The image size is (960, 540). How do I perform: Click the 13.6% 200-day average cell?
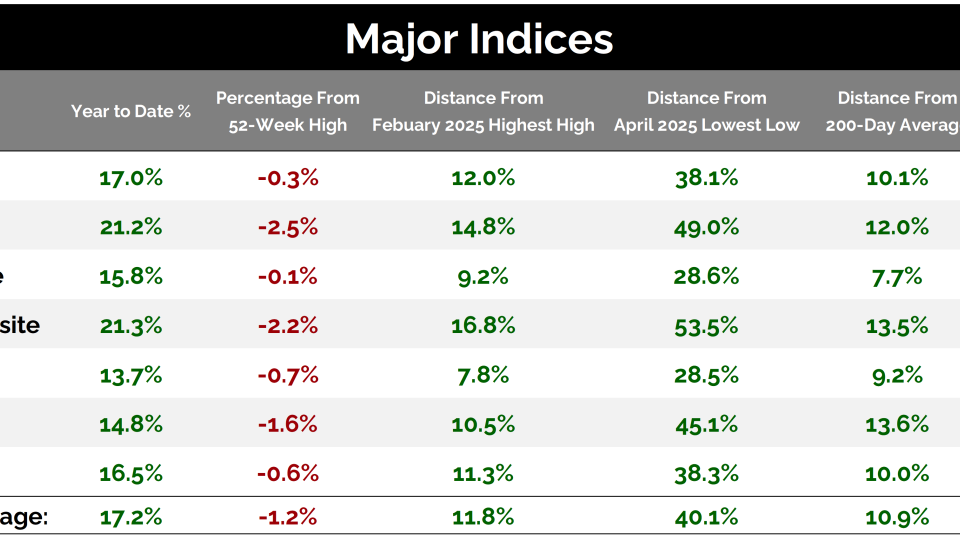tap(897, 423)
